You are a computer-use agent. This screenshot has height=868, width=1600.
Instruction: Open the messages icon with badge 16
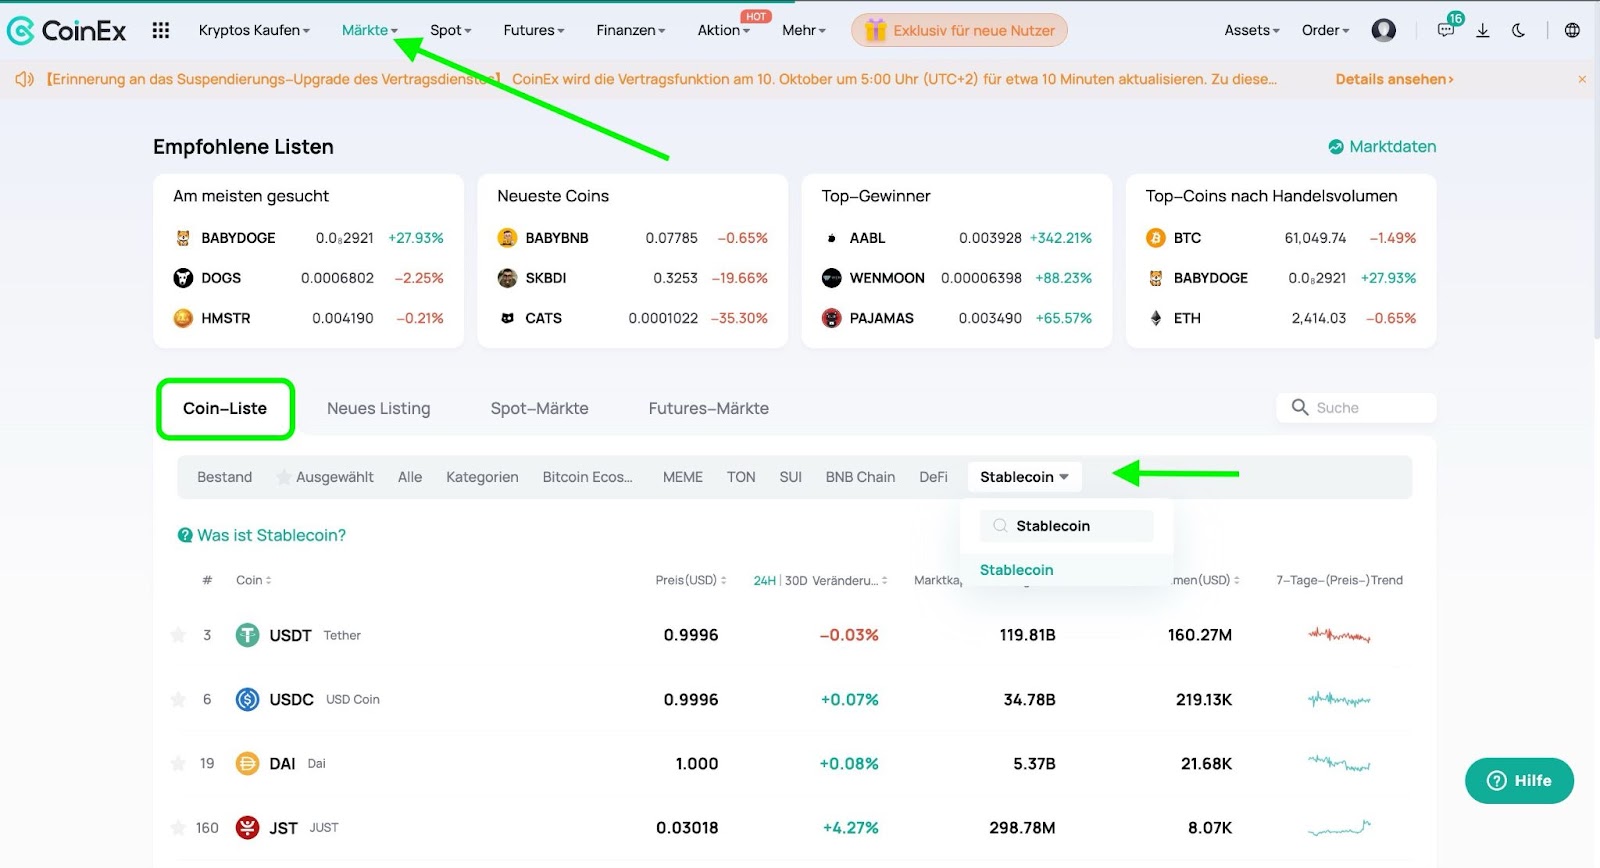click(1446, 31)
